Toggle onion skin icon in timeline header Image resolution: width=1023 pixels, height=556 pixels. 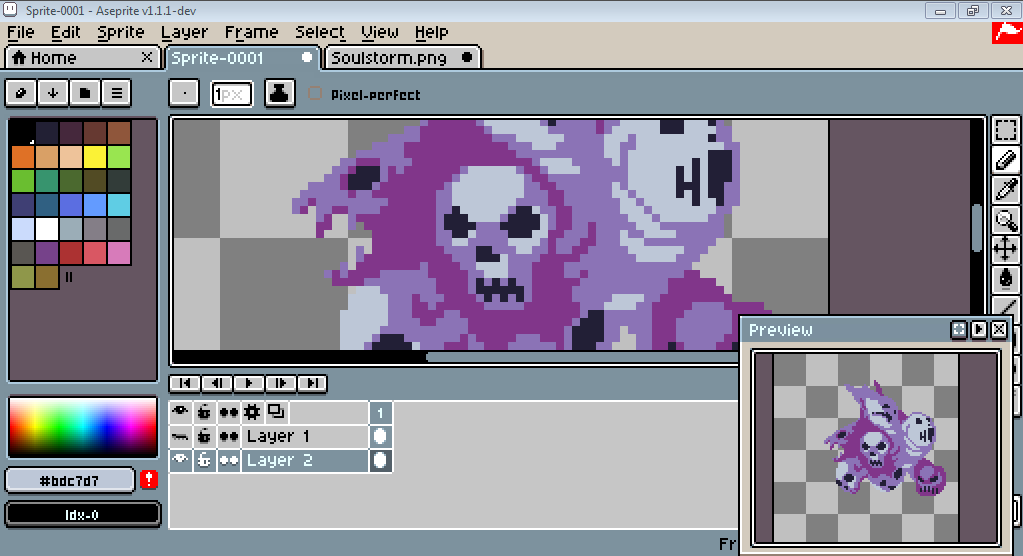(277, 412)
